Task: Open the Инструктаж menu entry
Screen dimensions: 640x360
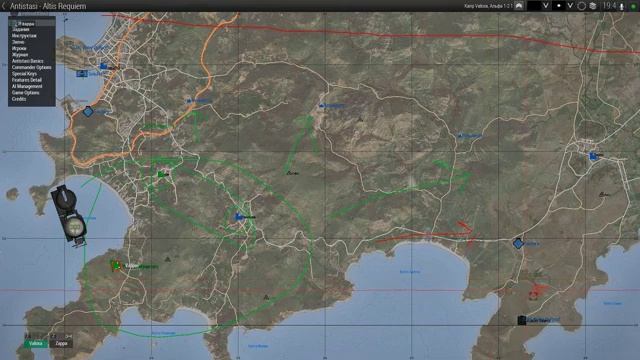Action: point(24,36)
